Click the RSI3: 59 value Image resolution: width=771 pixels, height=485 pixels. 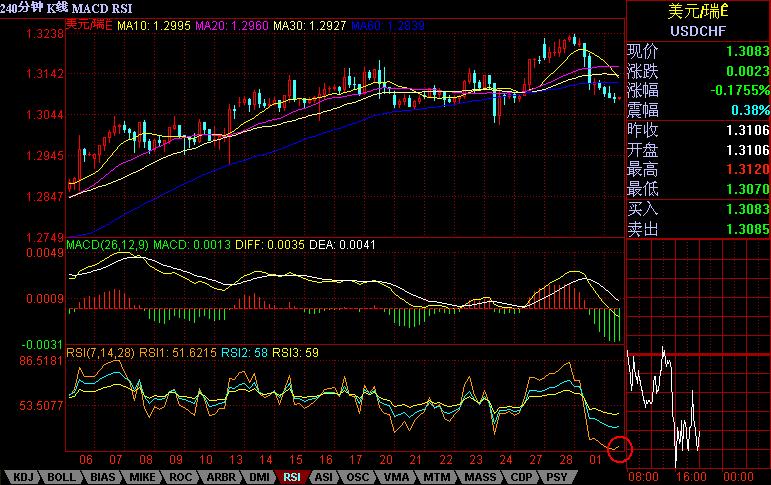click(x=295, y=353)
